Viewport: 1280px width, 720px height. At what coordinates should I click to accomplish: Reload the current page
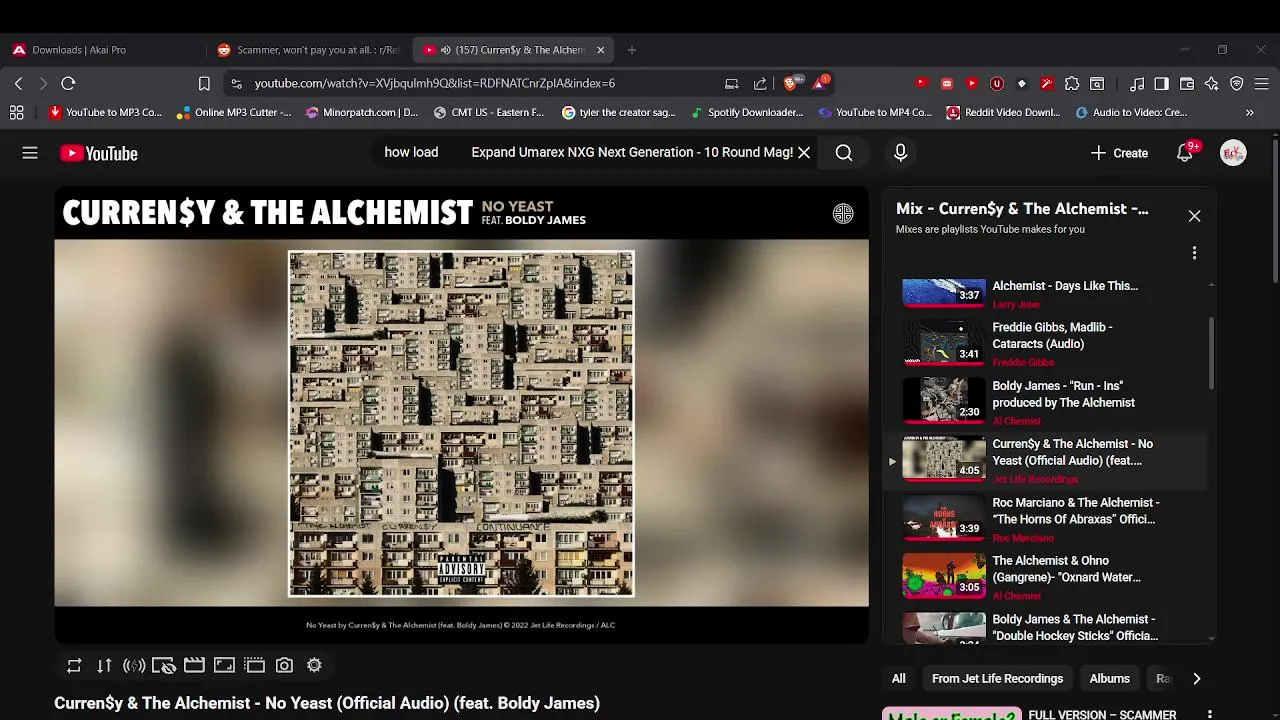[68, 84]
